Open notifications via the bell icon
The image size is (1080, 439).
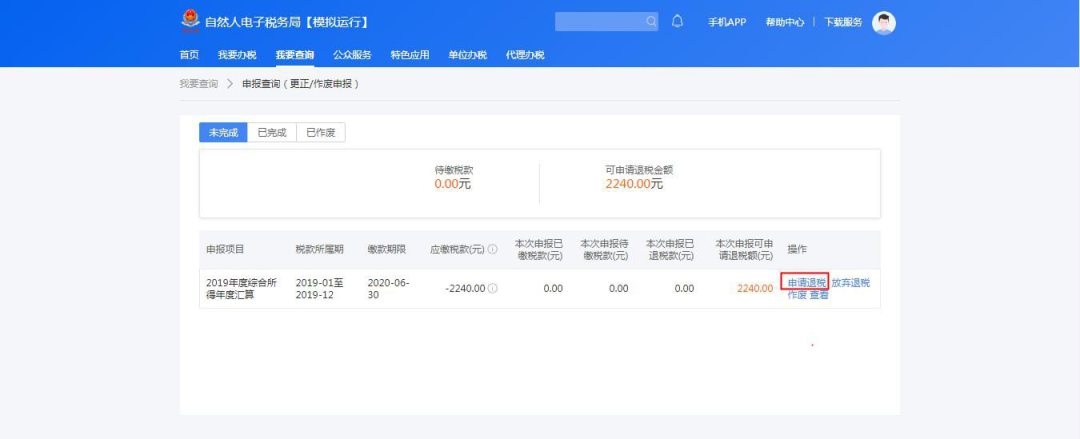click(x=677, y=21)
